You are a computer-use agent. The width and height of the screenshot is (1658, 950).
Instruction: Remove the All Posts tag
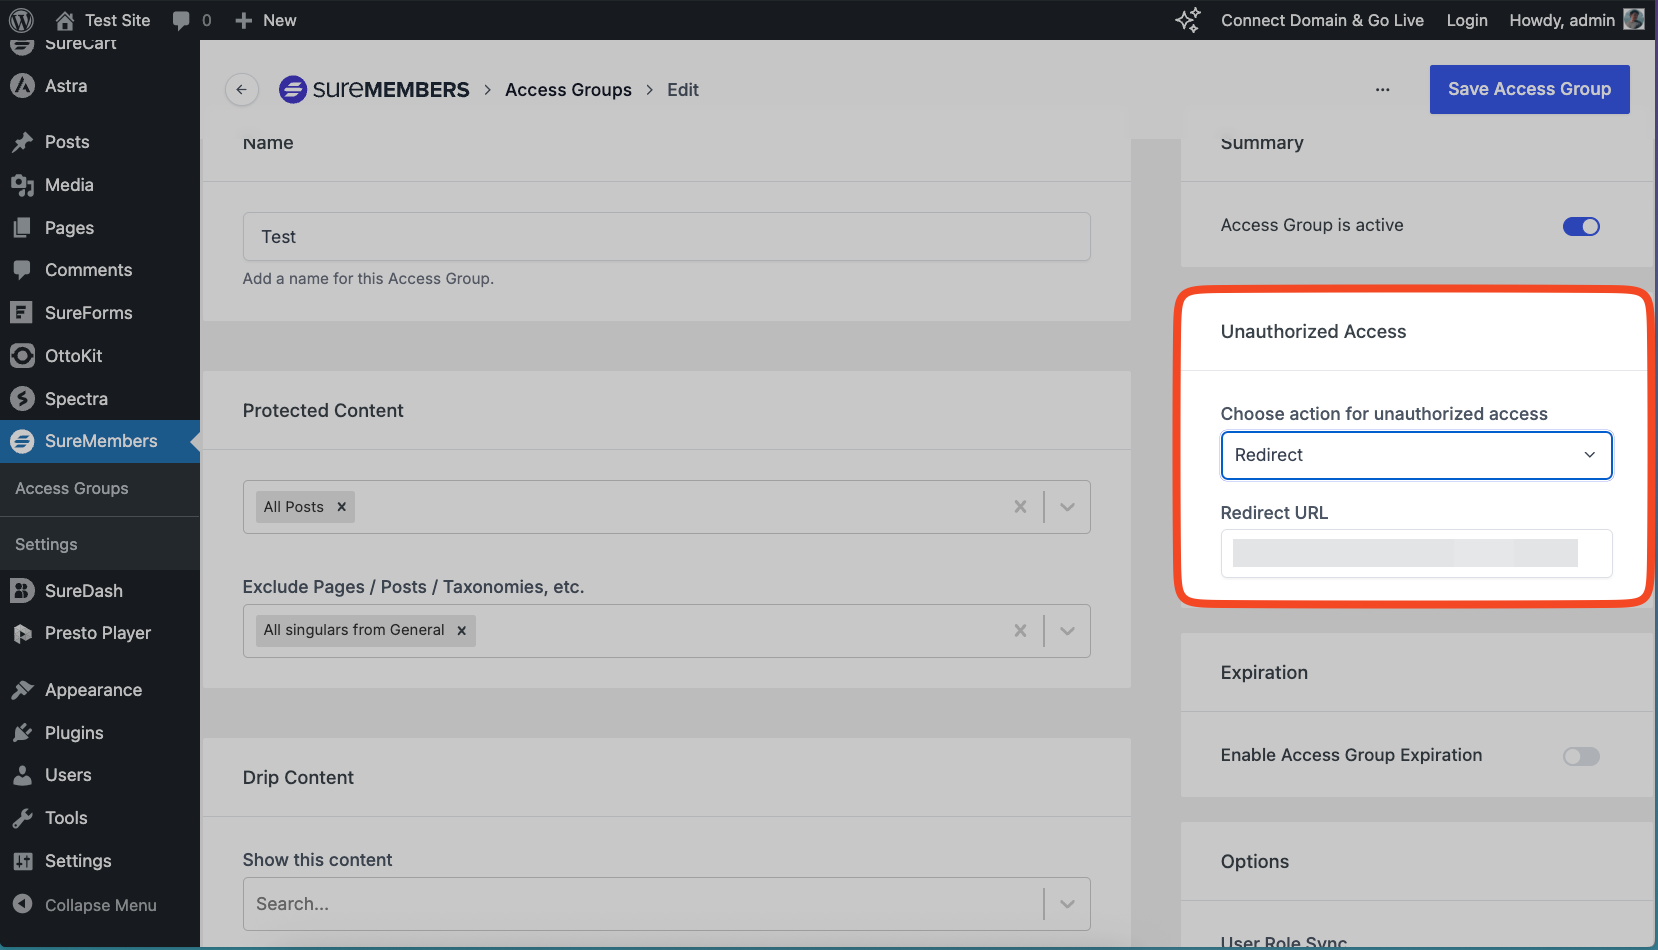(342, 507)
